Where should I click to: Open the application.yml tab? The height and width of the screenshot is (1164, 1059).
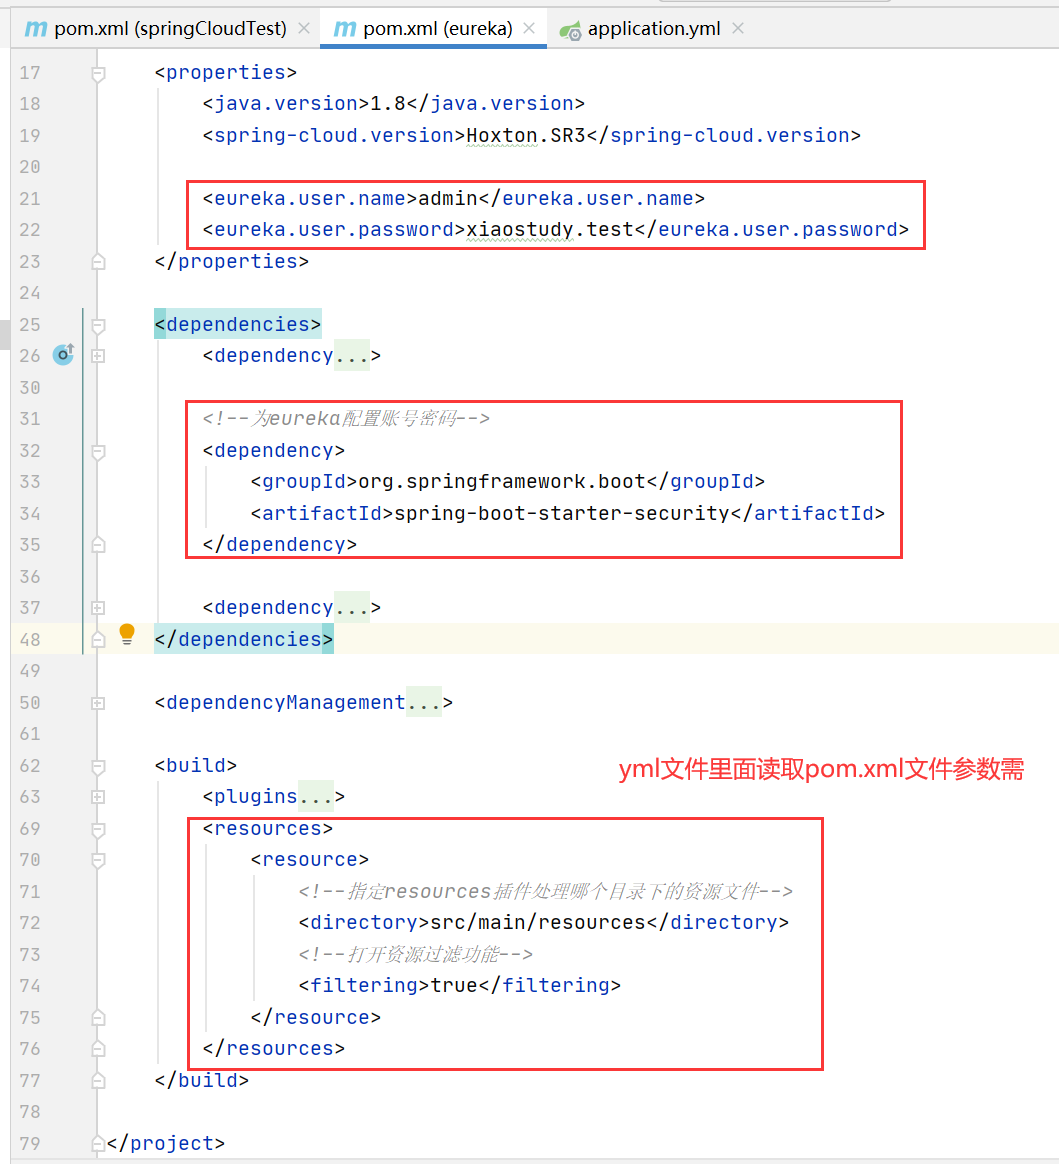click(x=654, y=29)
